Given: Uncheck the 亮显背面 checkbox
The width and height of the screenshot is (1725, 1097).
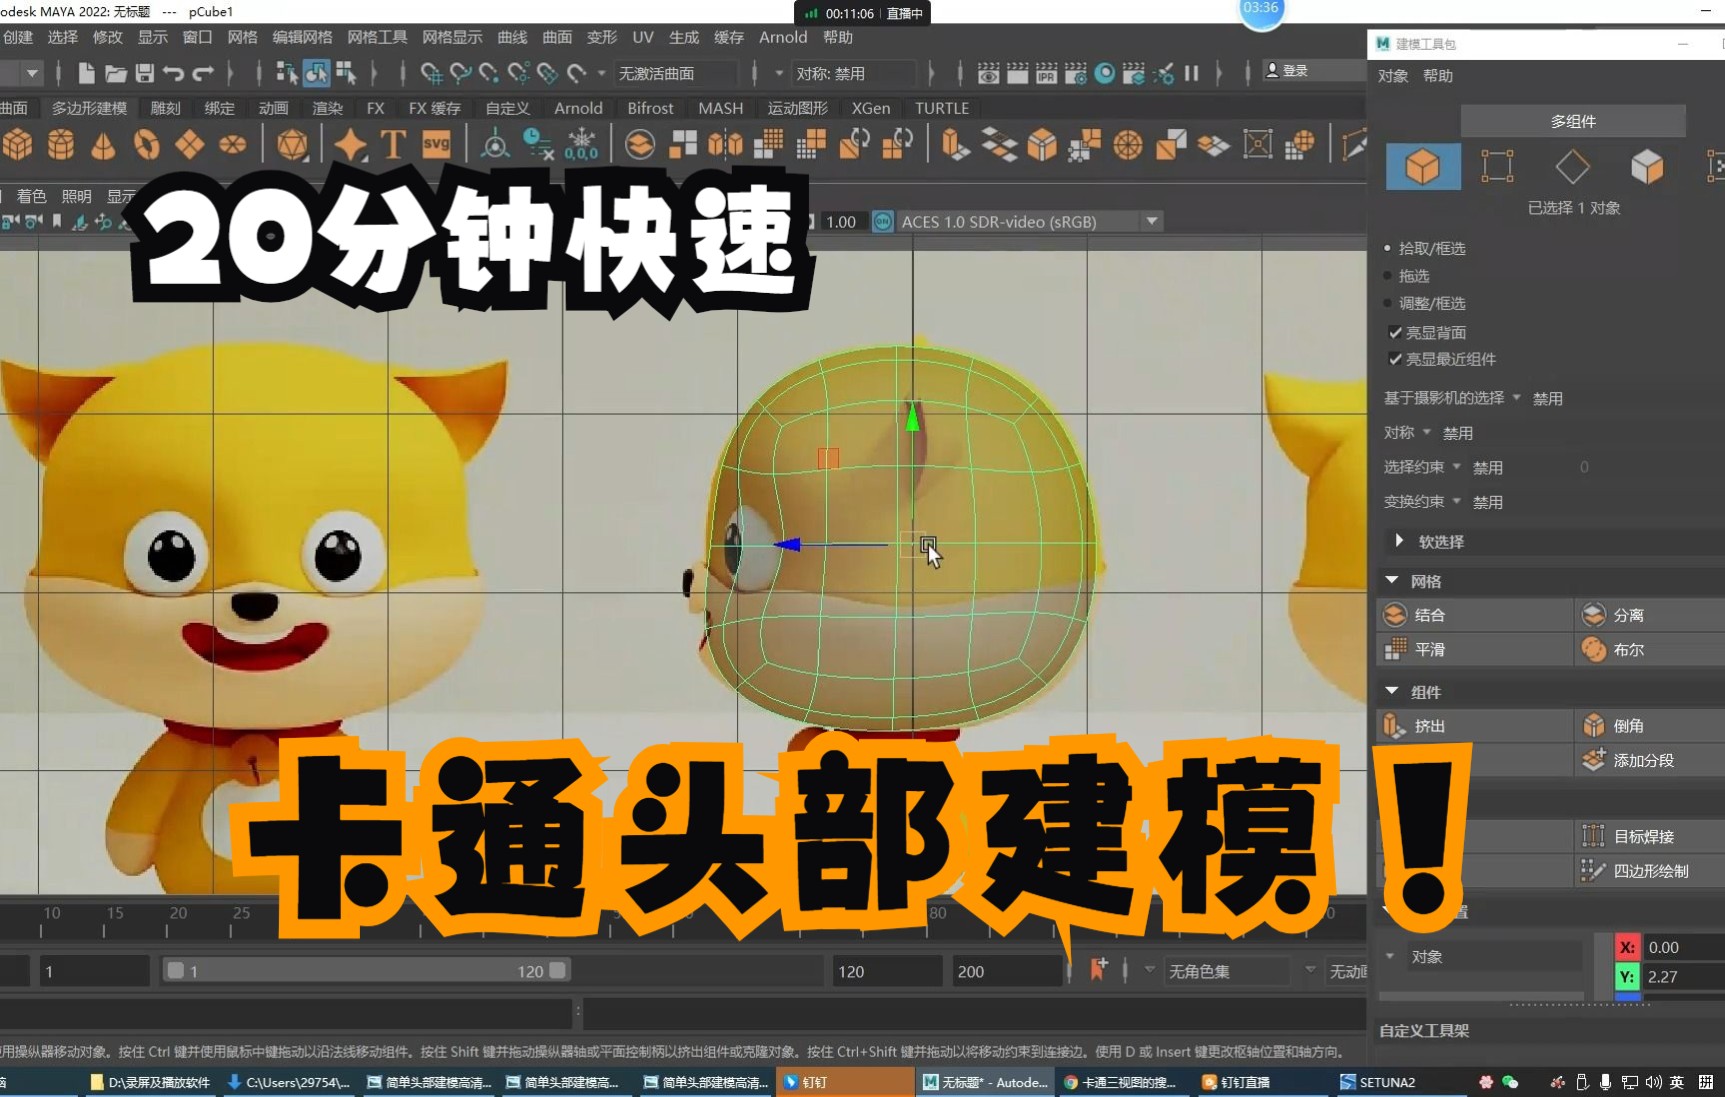Looking at the screenshot, I should pos(1394,332).
